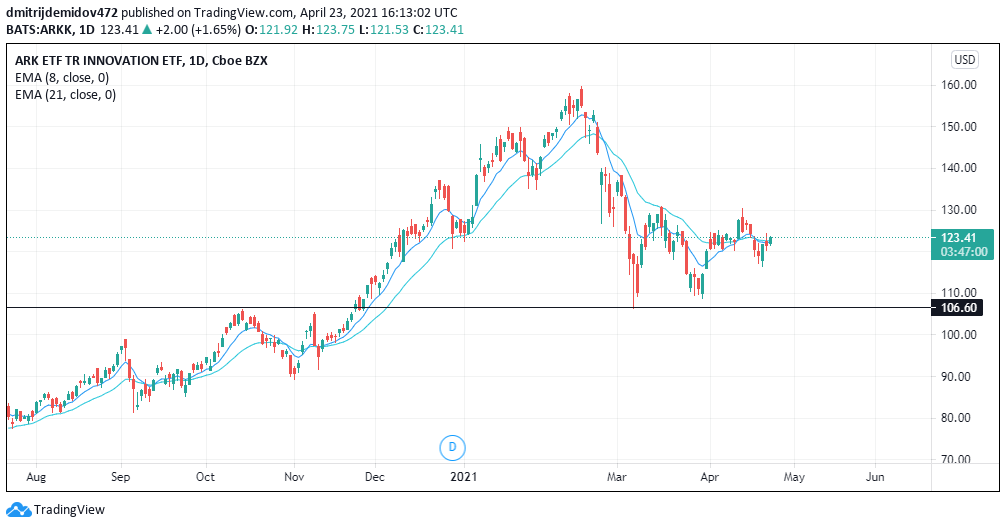
Task: Click the O:121.92 open value in header
Action: (x=271, y=30)
